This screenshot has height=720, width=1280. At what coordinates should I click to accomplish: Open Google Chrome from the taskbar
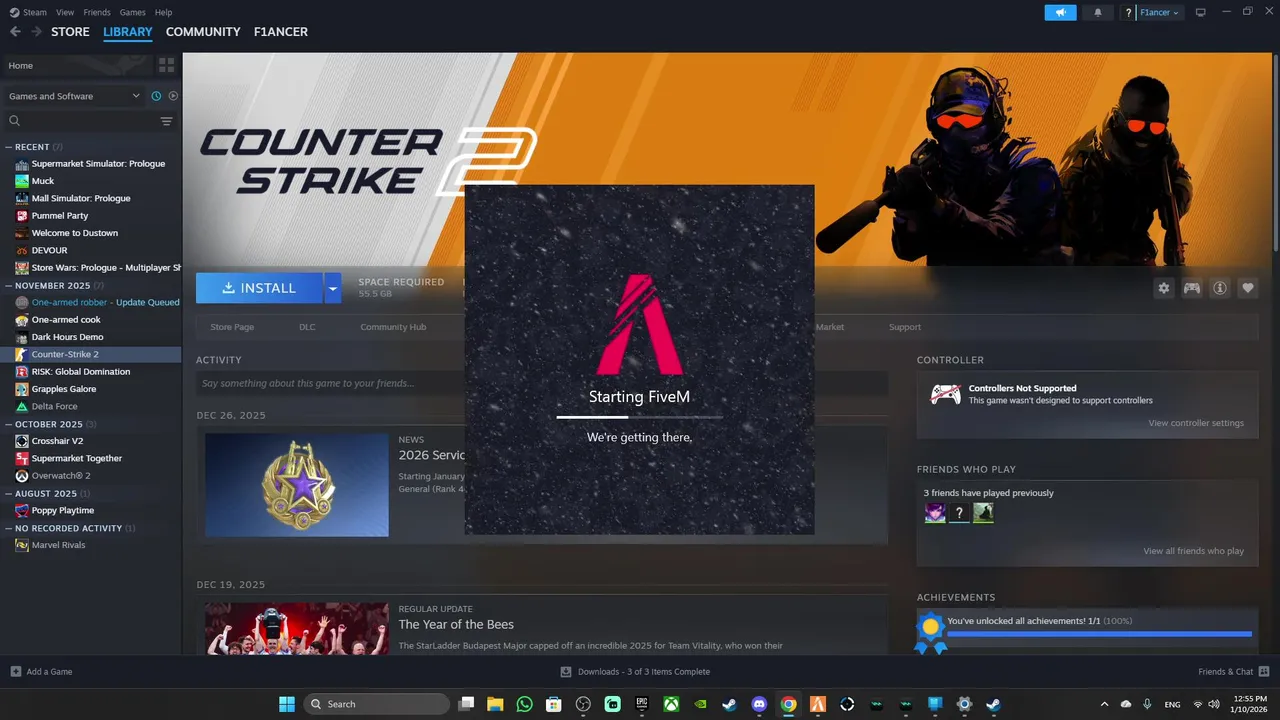pyautogui.click(x=789, y=704)
